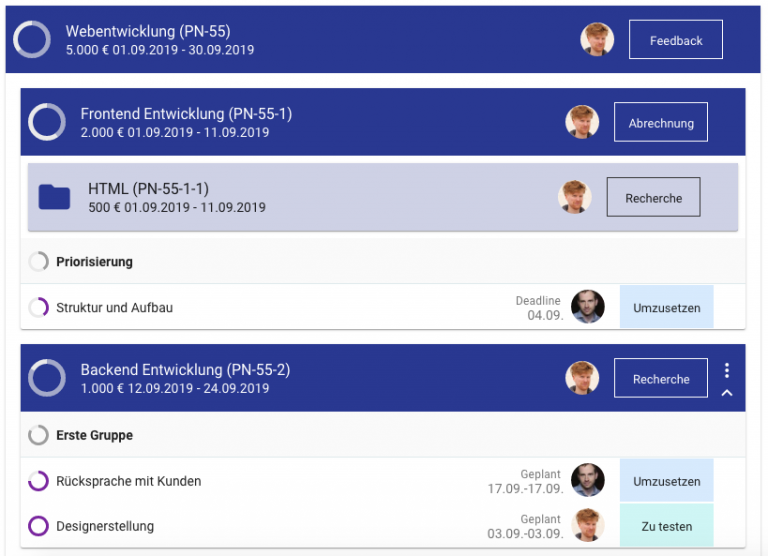The image size is (768, 556).
Task: Click the Frontend Entwicklung progress circle
Action: tap(46, 122)
